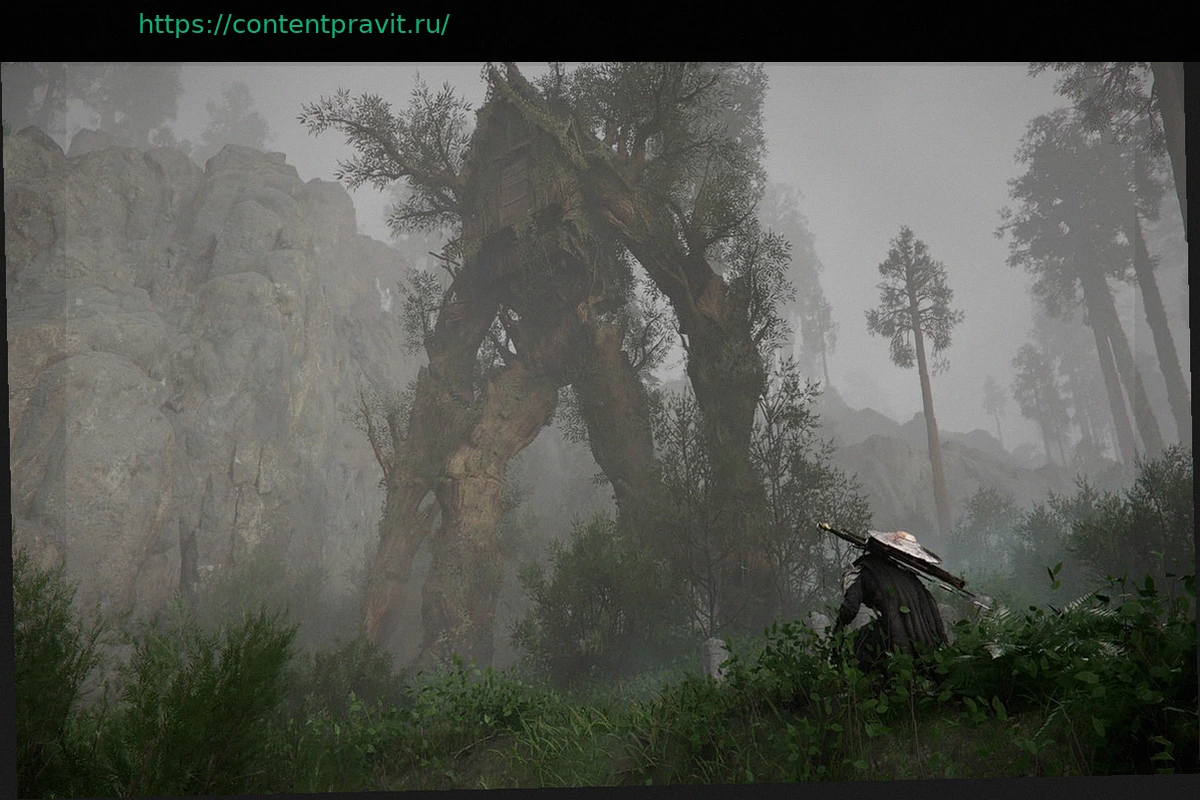Click the character's conical straw hat
The width and height of the screenshot is (1200, 800).
pos(903,545)
